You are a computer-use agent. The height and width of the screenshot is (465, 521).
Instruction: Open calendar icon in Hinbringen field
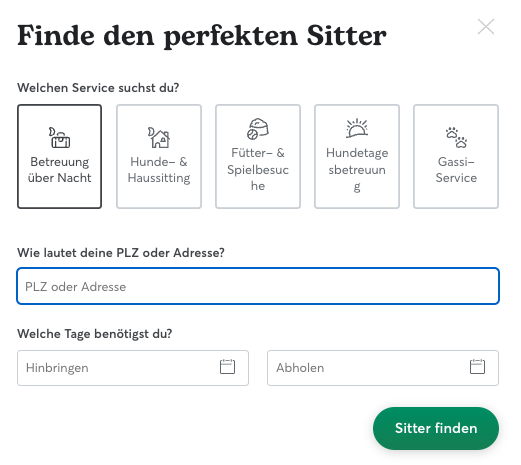227,367
